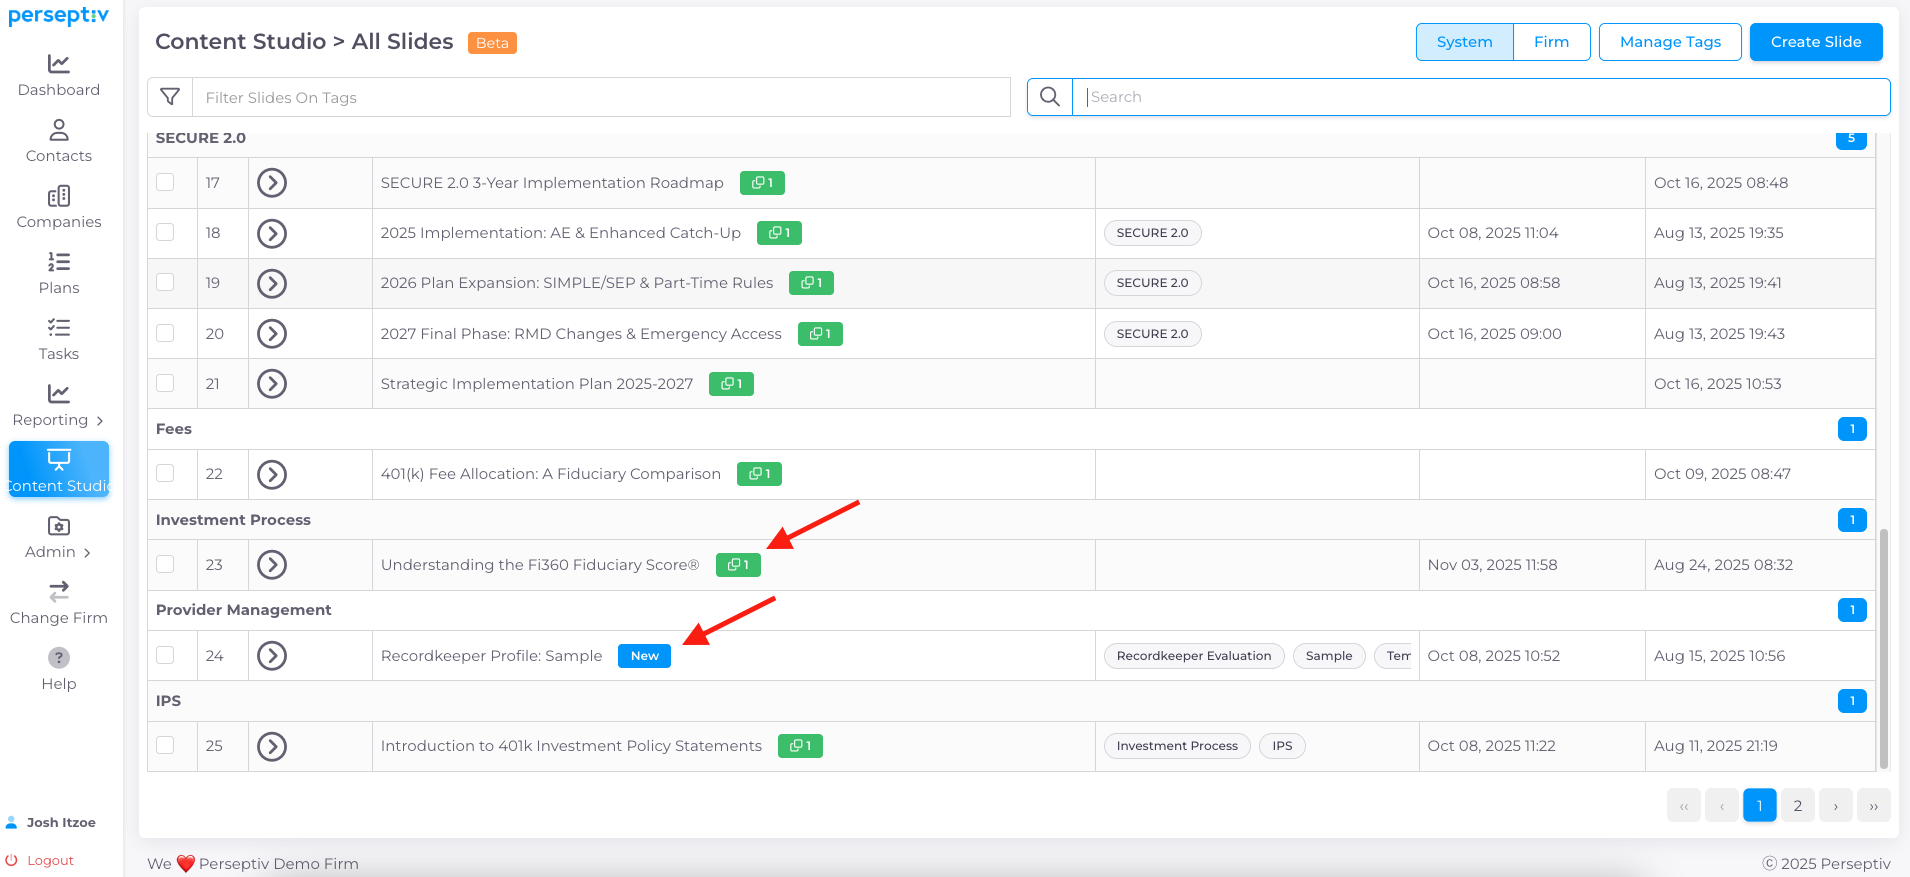Click the perseptiv logo

58,16
